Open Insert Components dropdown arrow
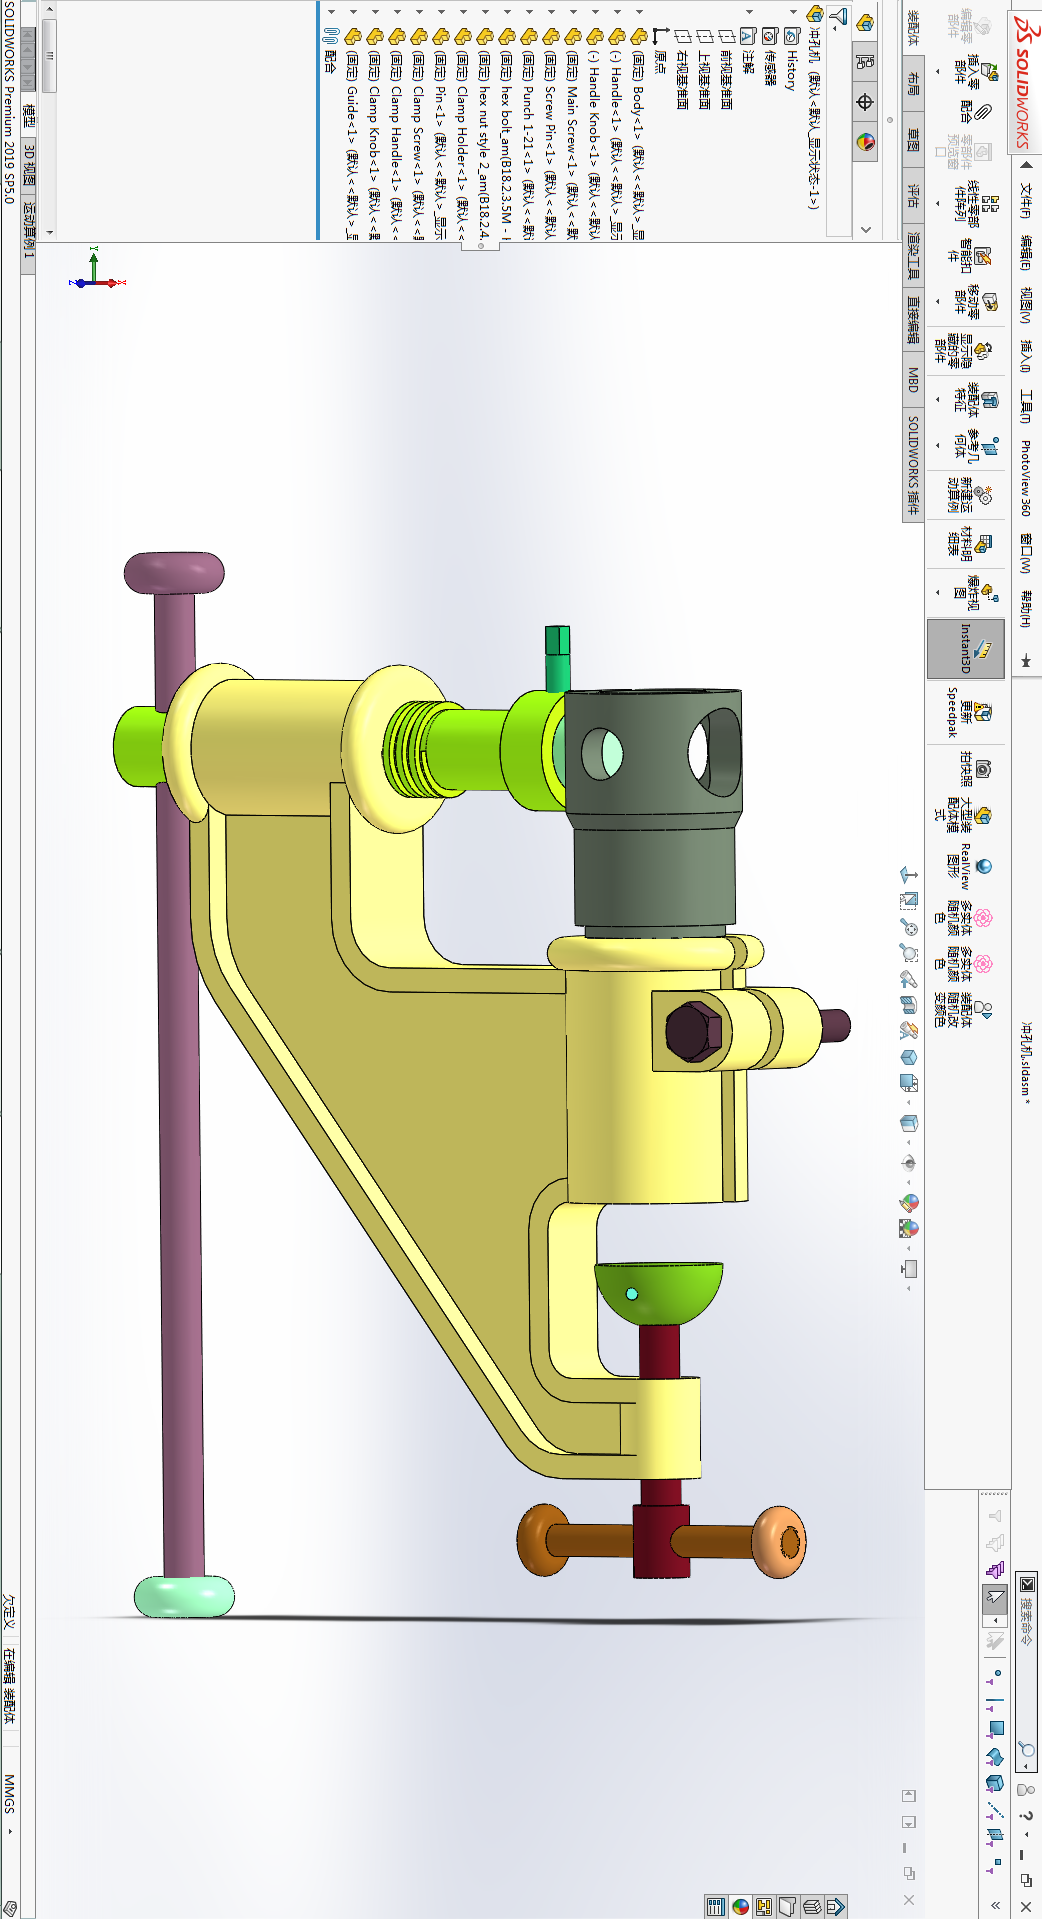The height and width of the screenshot is (1919, 1042). tap(938, 72)
